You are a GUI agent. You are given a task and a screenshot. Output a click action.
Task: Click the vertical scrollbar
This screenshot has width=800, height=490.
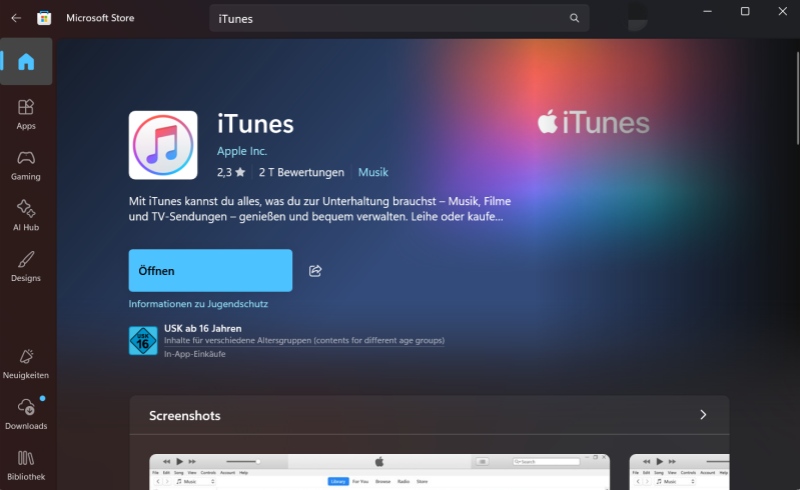pyautogui.click(x=797, y=98)
